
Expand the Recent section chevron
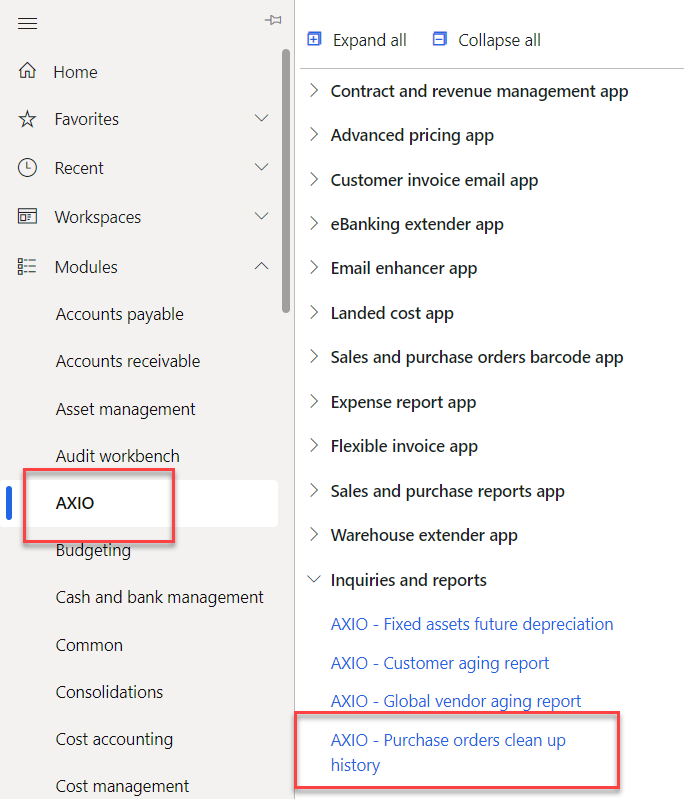[x=262, y=167]
